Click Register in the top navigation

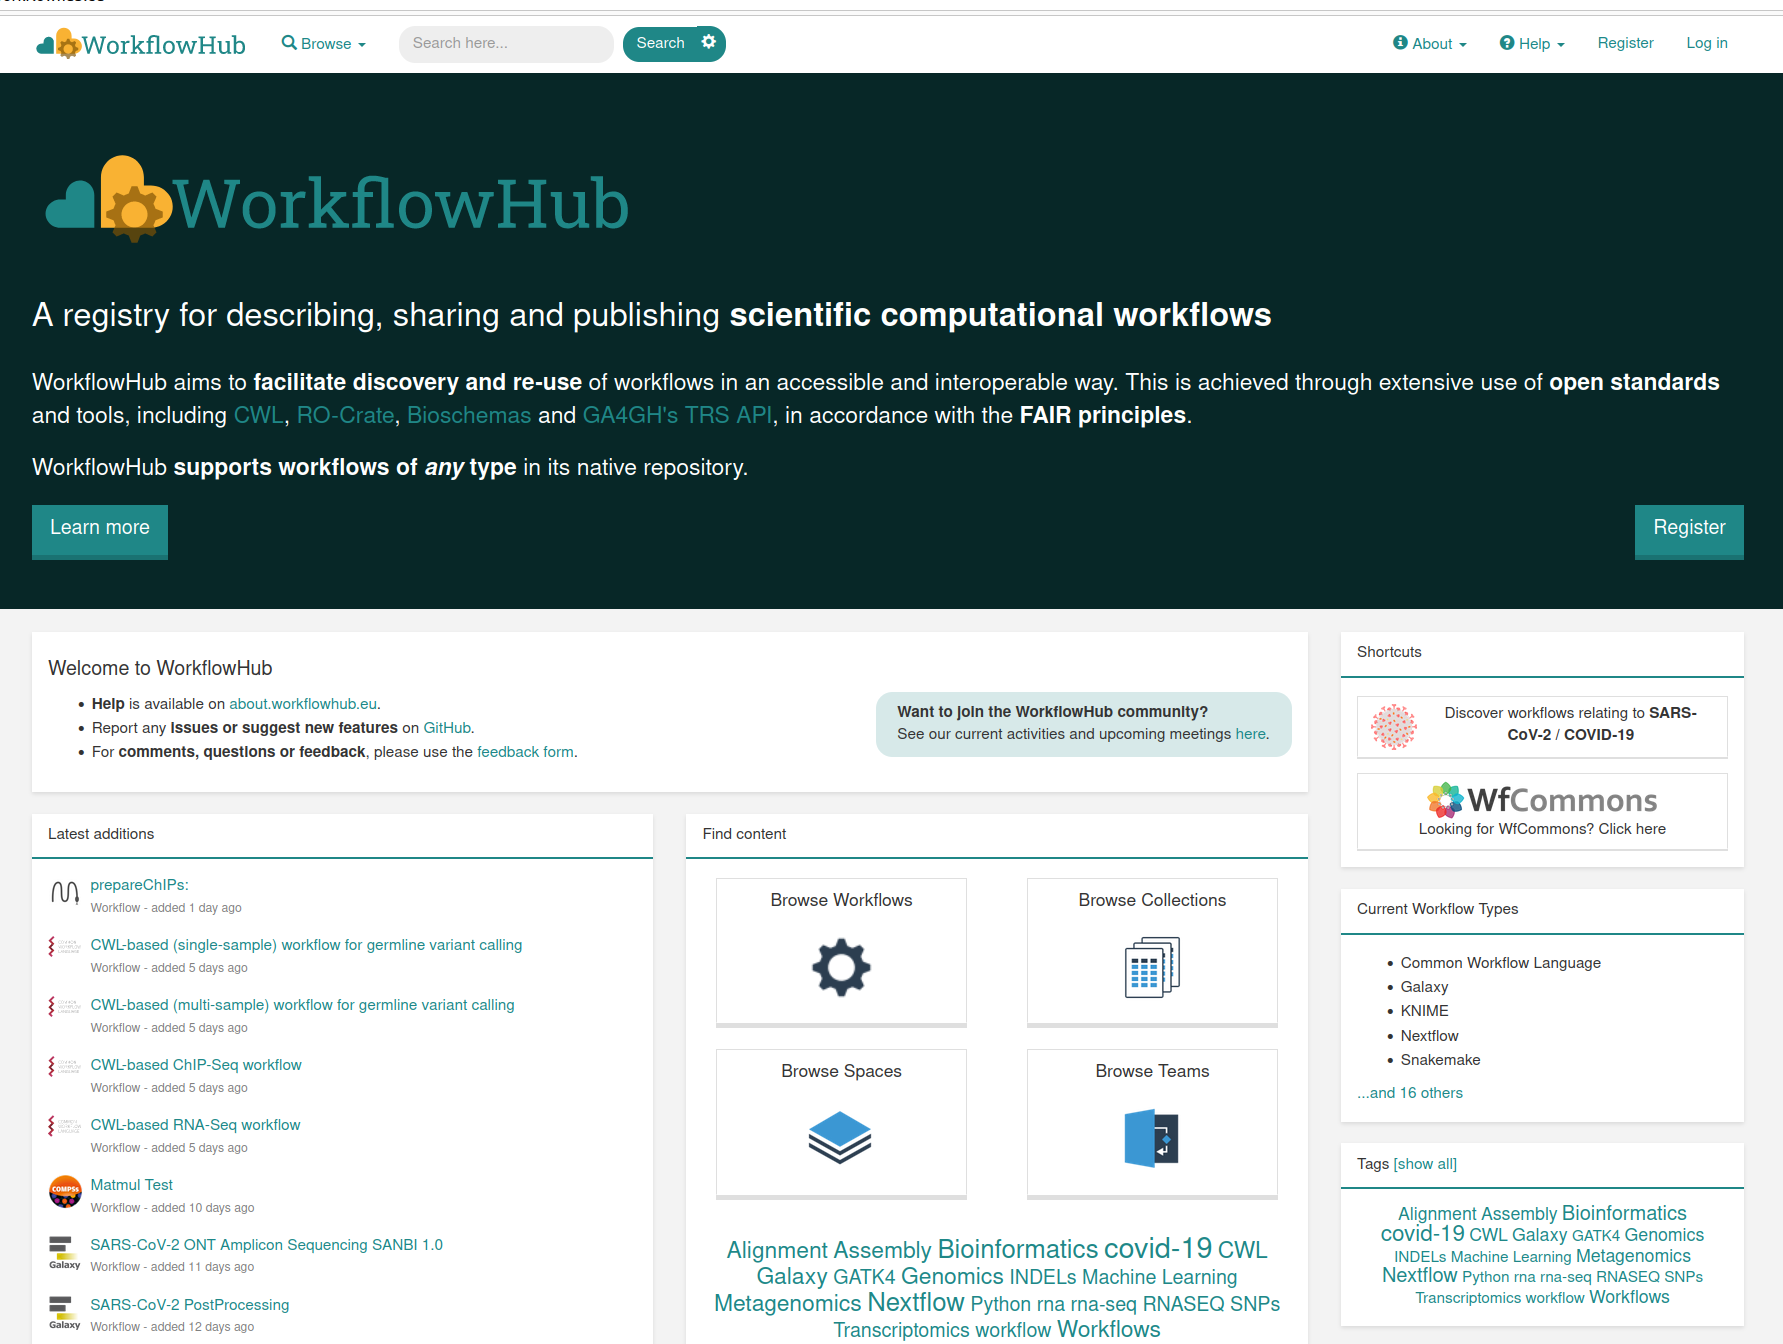coord(1625,43)
